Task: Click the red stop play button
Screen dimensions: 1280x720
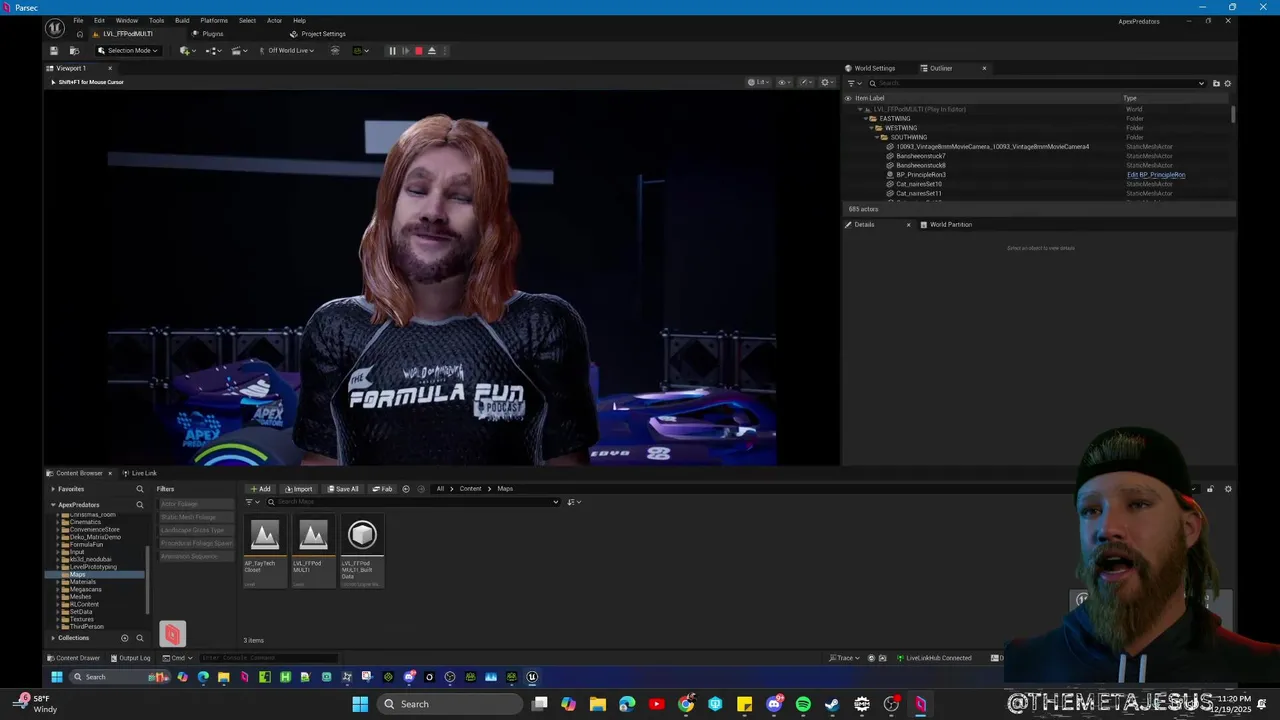Action: click(418, 51)
